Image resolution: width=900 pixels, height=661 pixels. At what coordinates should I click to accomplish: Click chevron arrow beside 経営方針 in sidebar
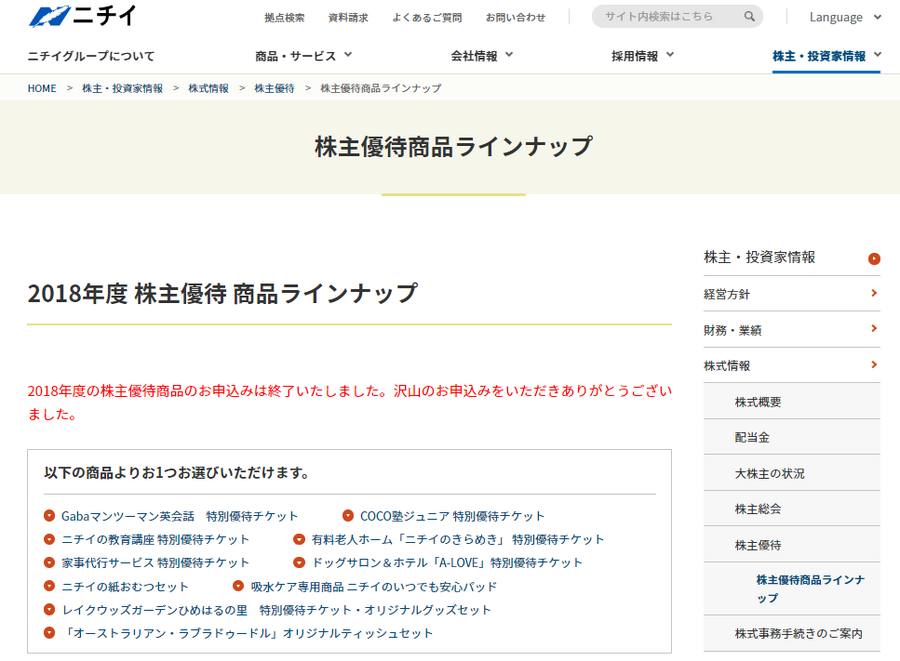tap(874, 293)
